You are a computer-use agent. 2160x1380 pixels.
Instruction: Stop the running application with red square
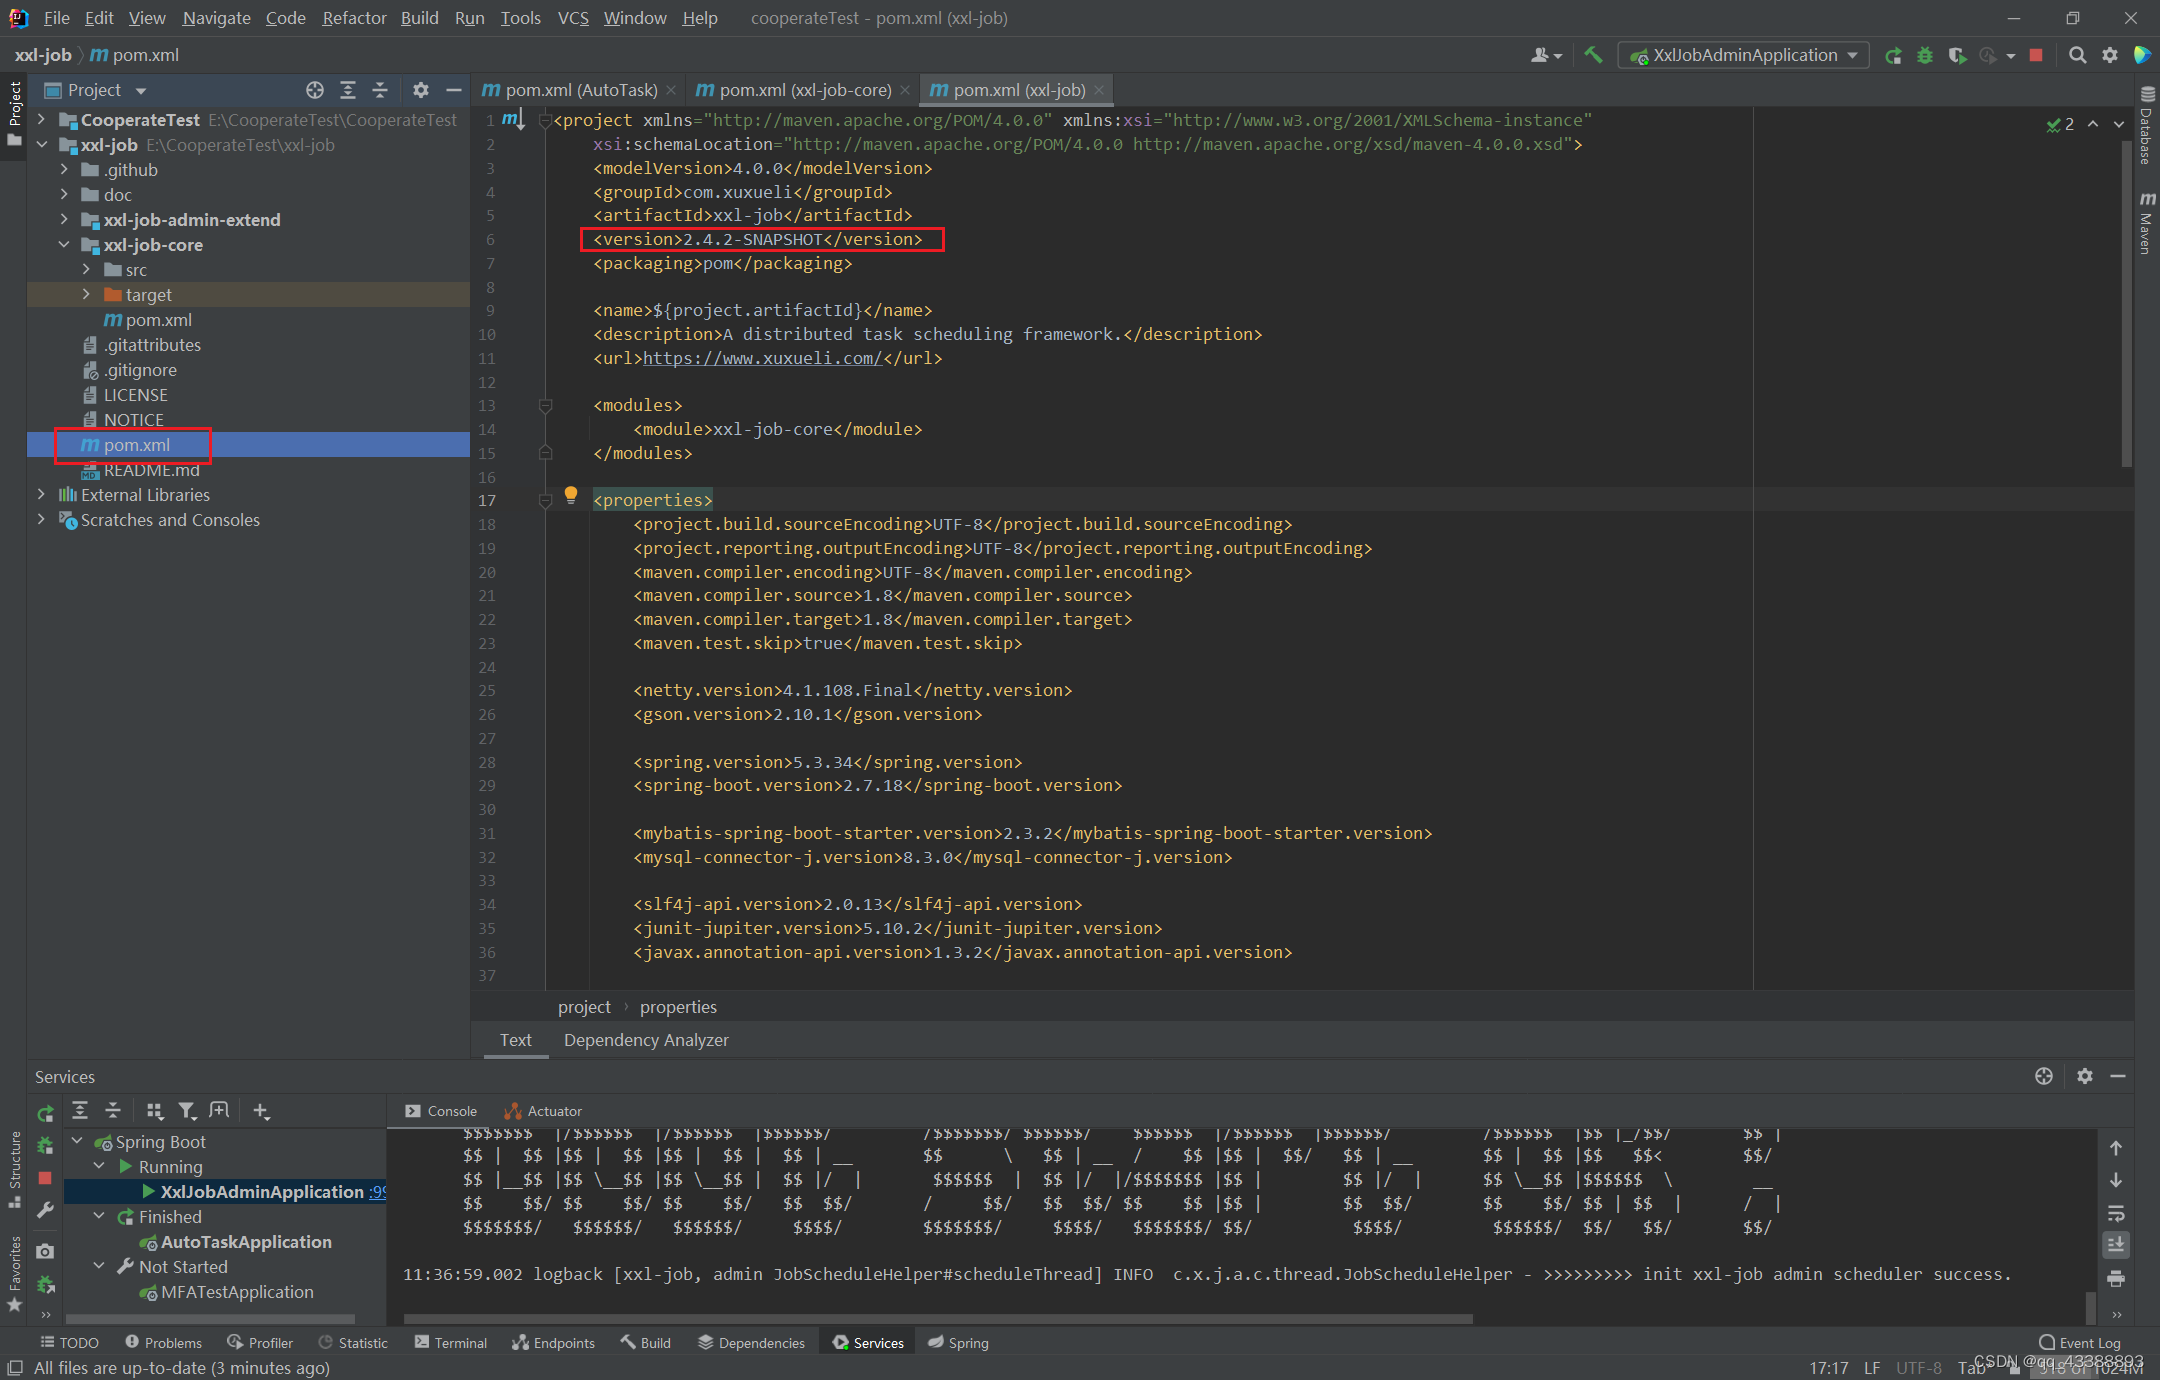(x=2035, y=55)
